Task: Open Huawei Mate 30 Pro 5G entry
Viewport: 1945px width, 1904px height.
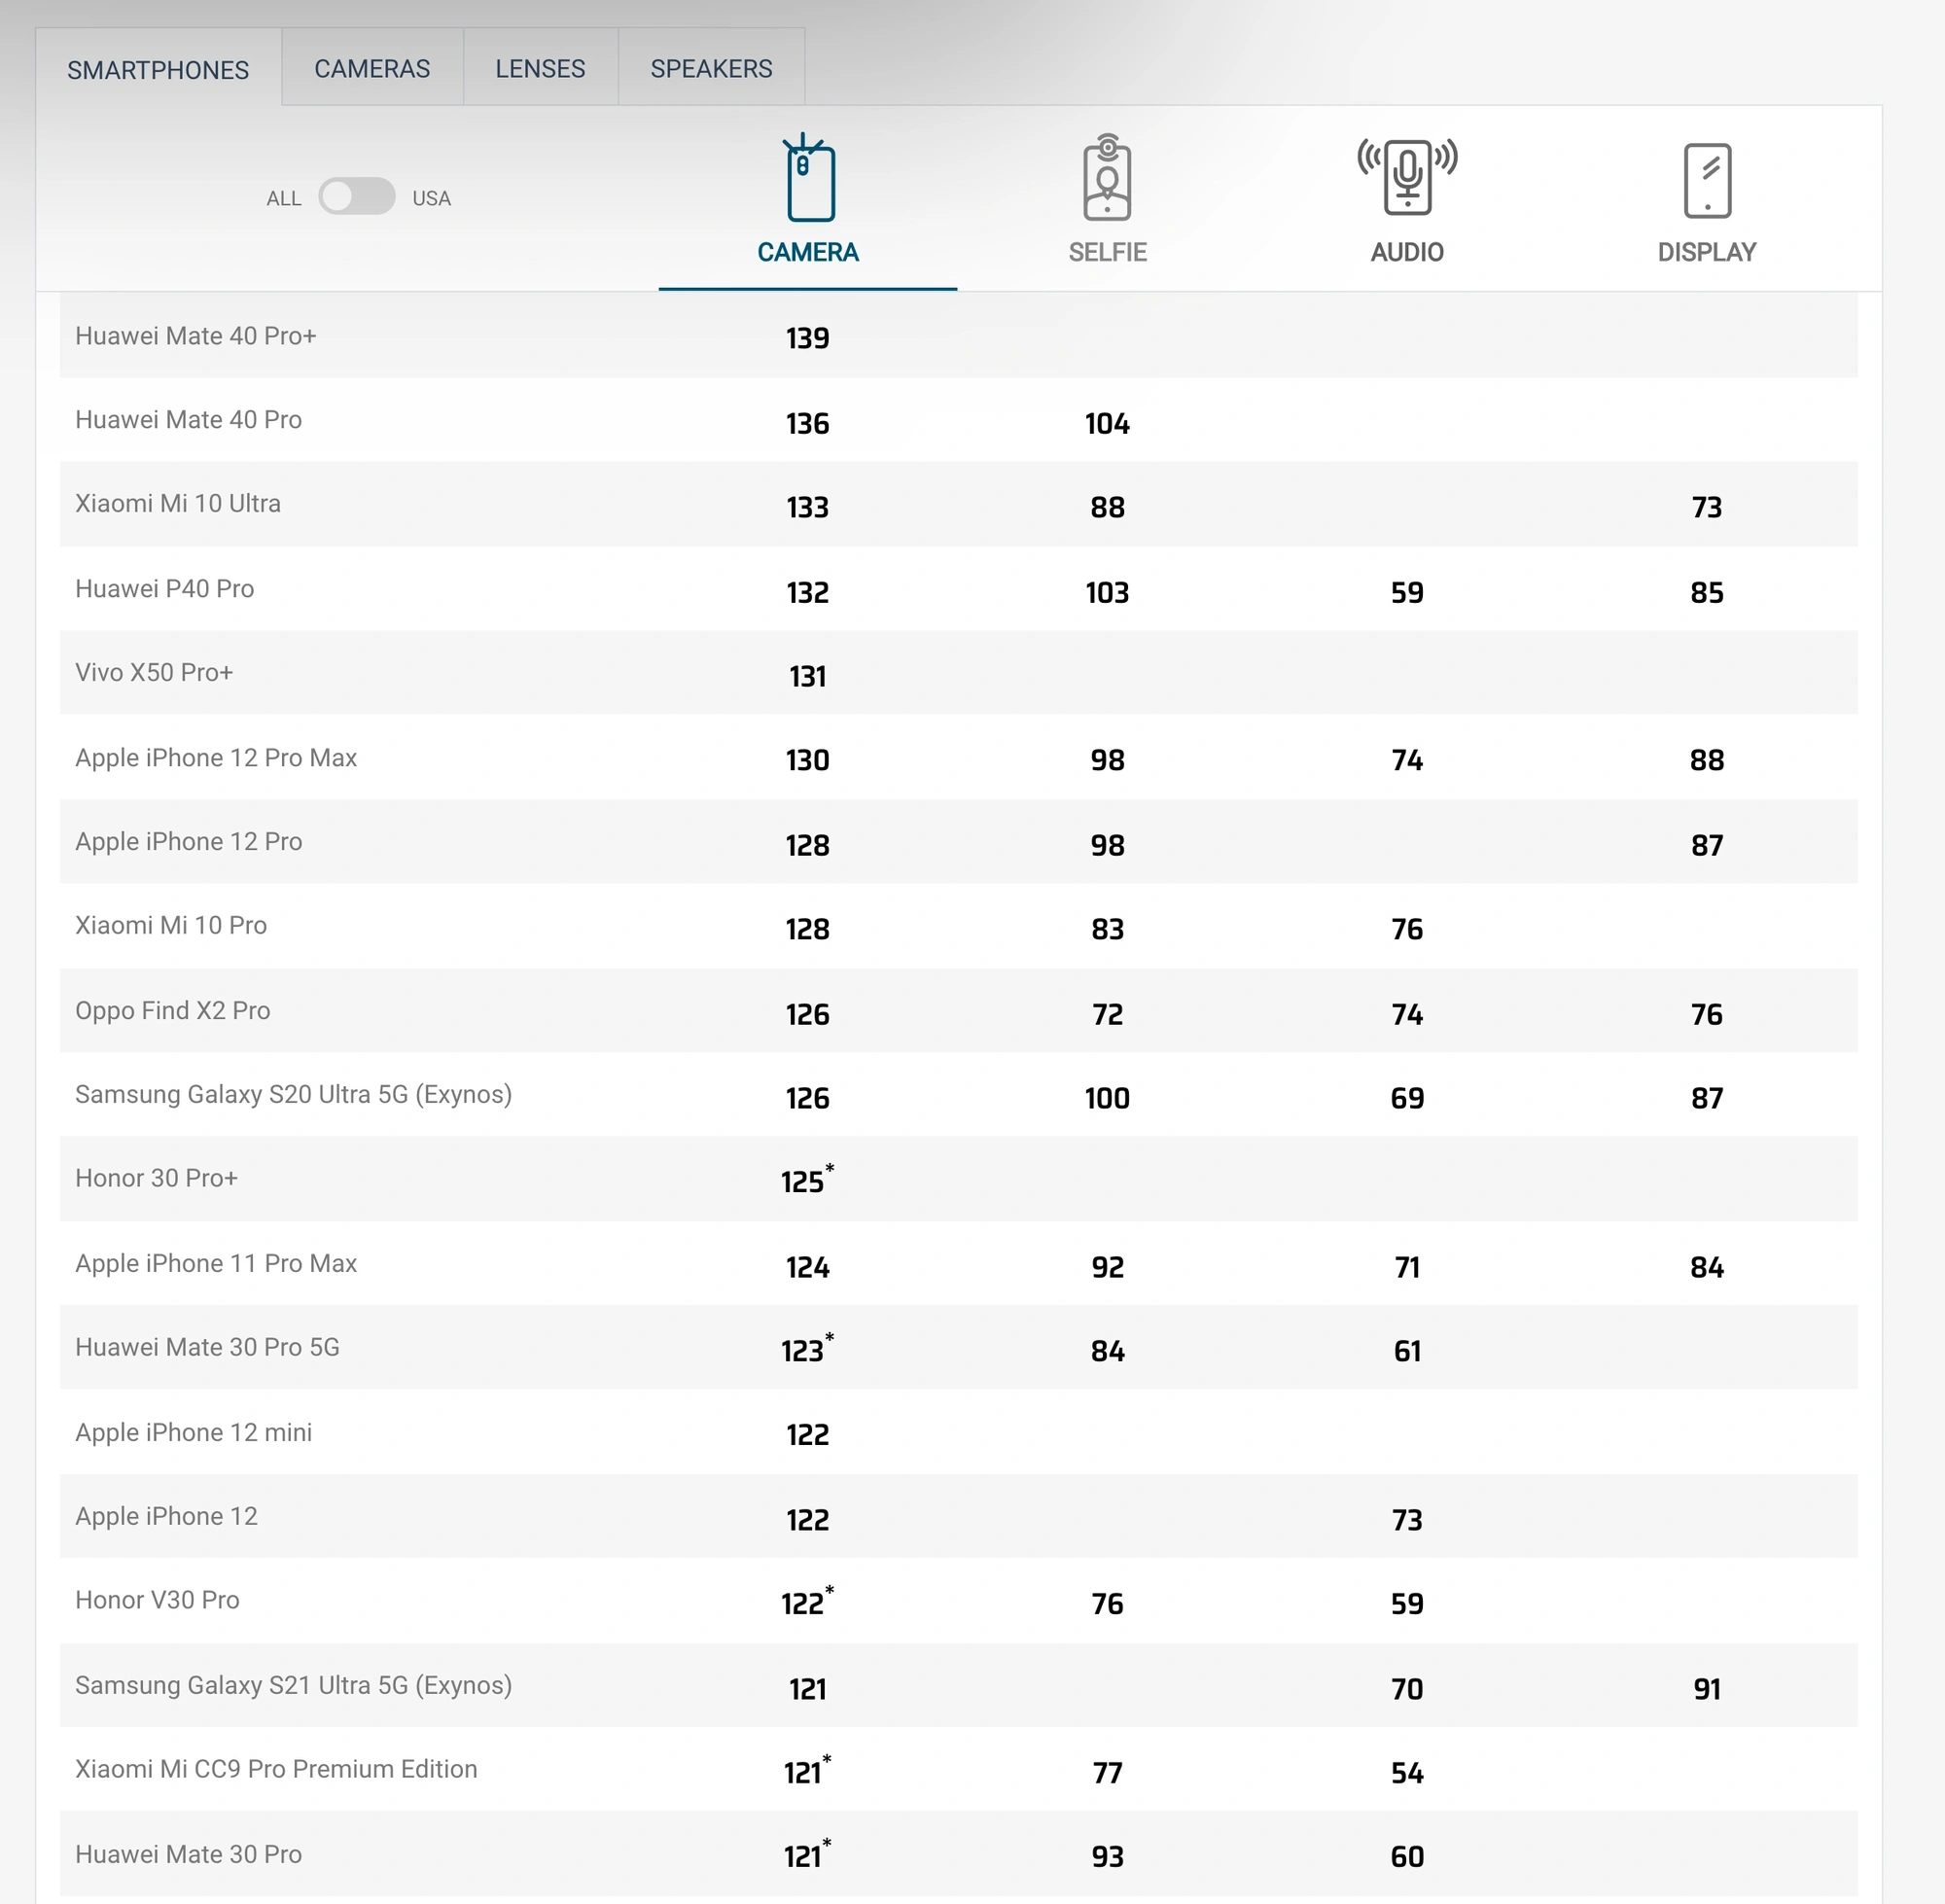Action: click(207, 1347)
